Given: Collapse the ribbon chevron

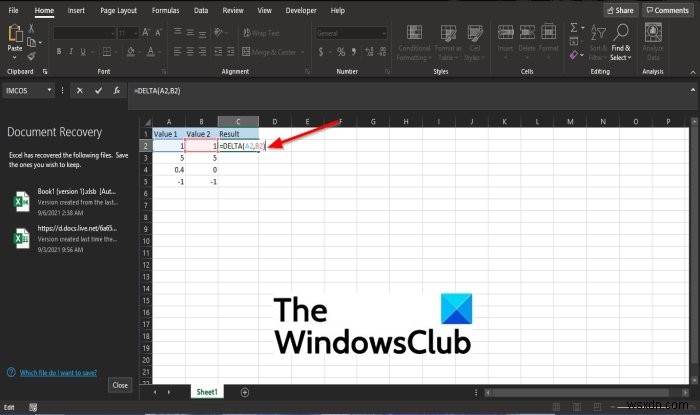Looking at the screenshot, I should coord(693,72).
